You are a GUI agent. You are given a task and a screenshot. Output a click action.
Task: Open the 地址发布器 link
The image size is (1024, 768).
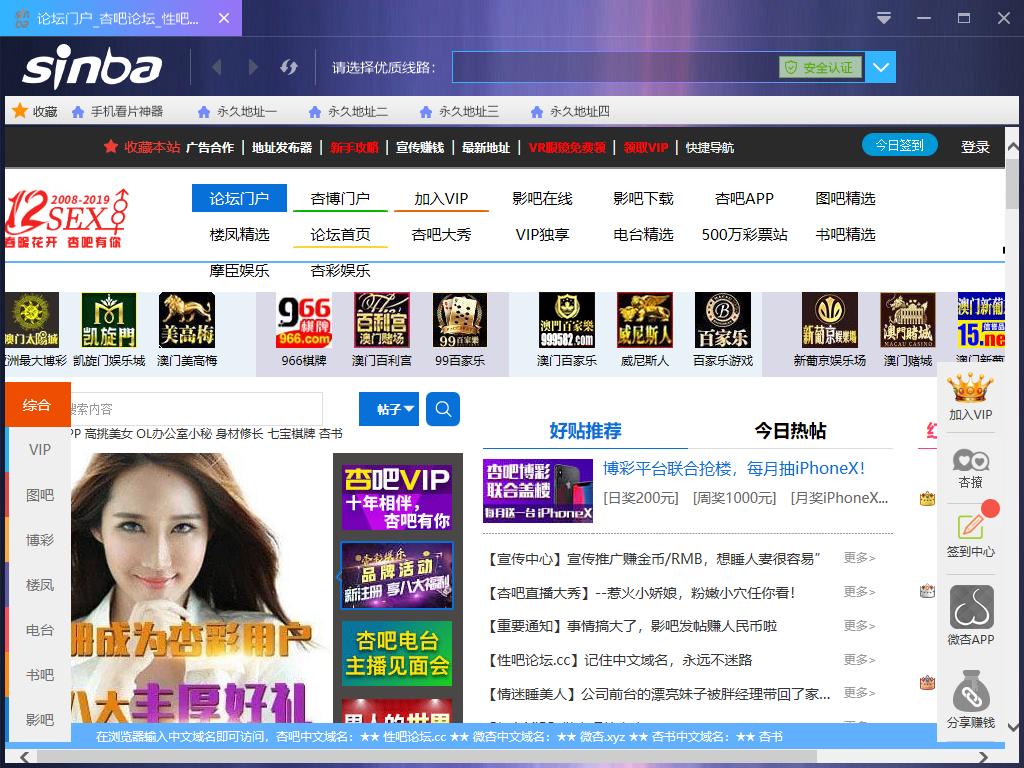tap(282, 148)
